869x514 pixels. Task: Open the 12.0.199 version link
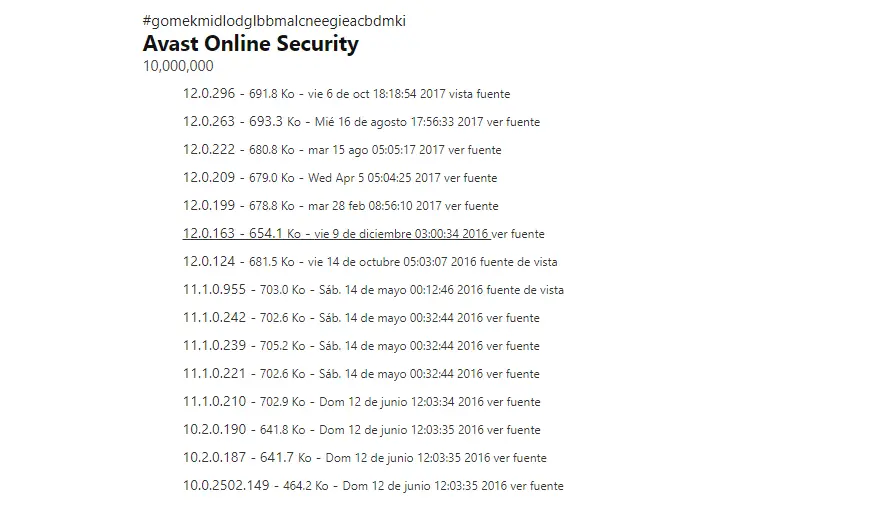coord(208,206)
